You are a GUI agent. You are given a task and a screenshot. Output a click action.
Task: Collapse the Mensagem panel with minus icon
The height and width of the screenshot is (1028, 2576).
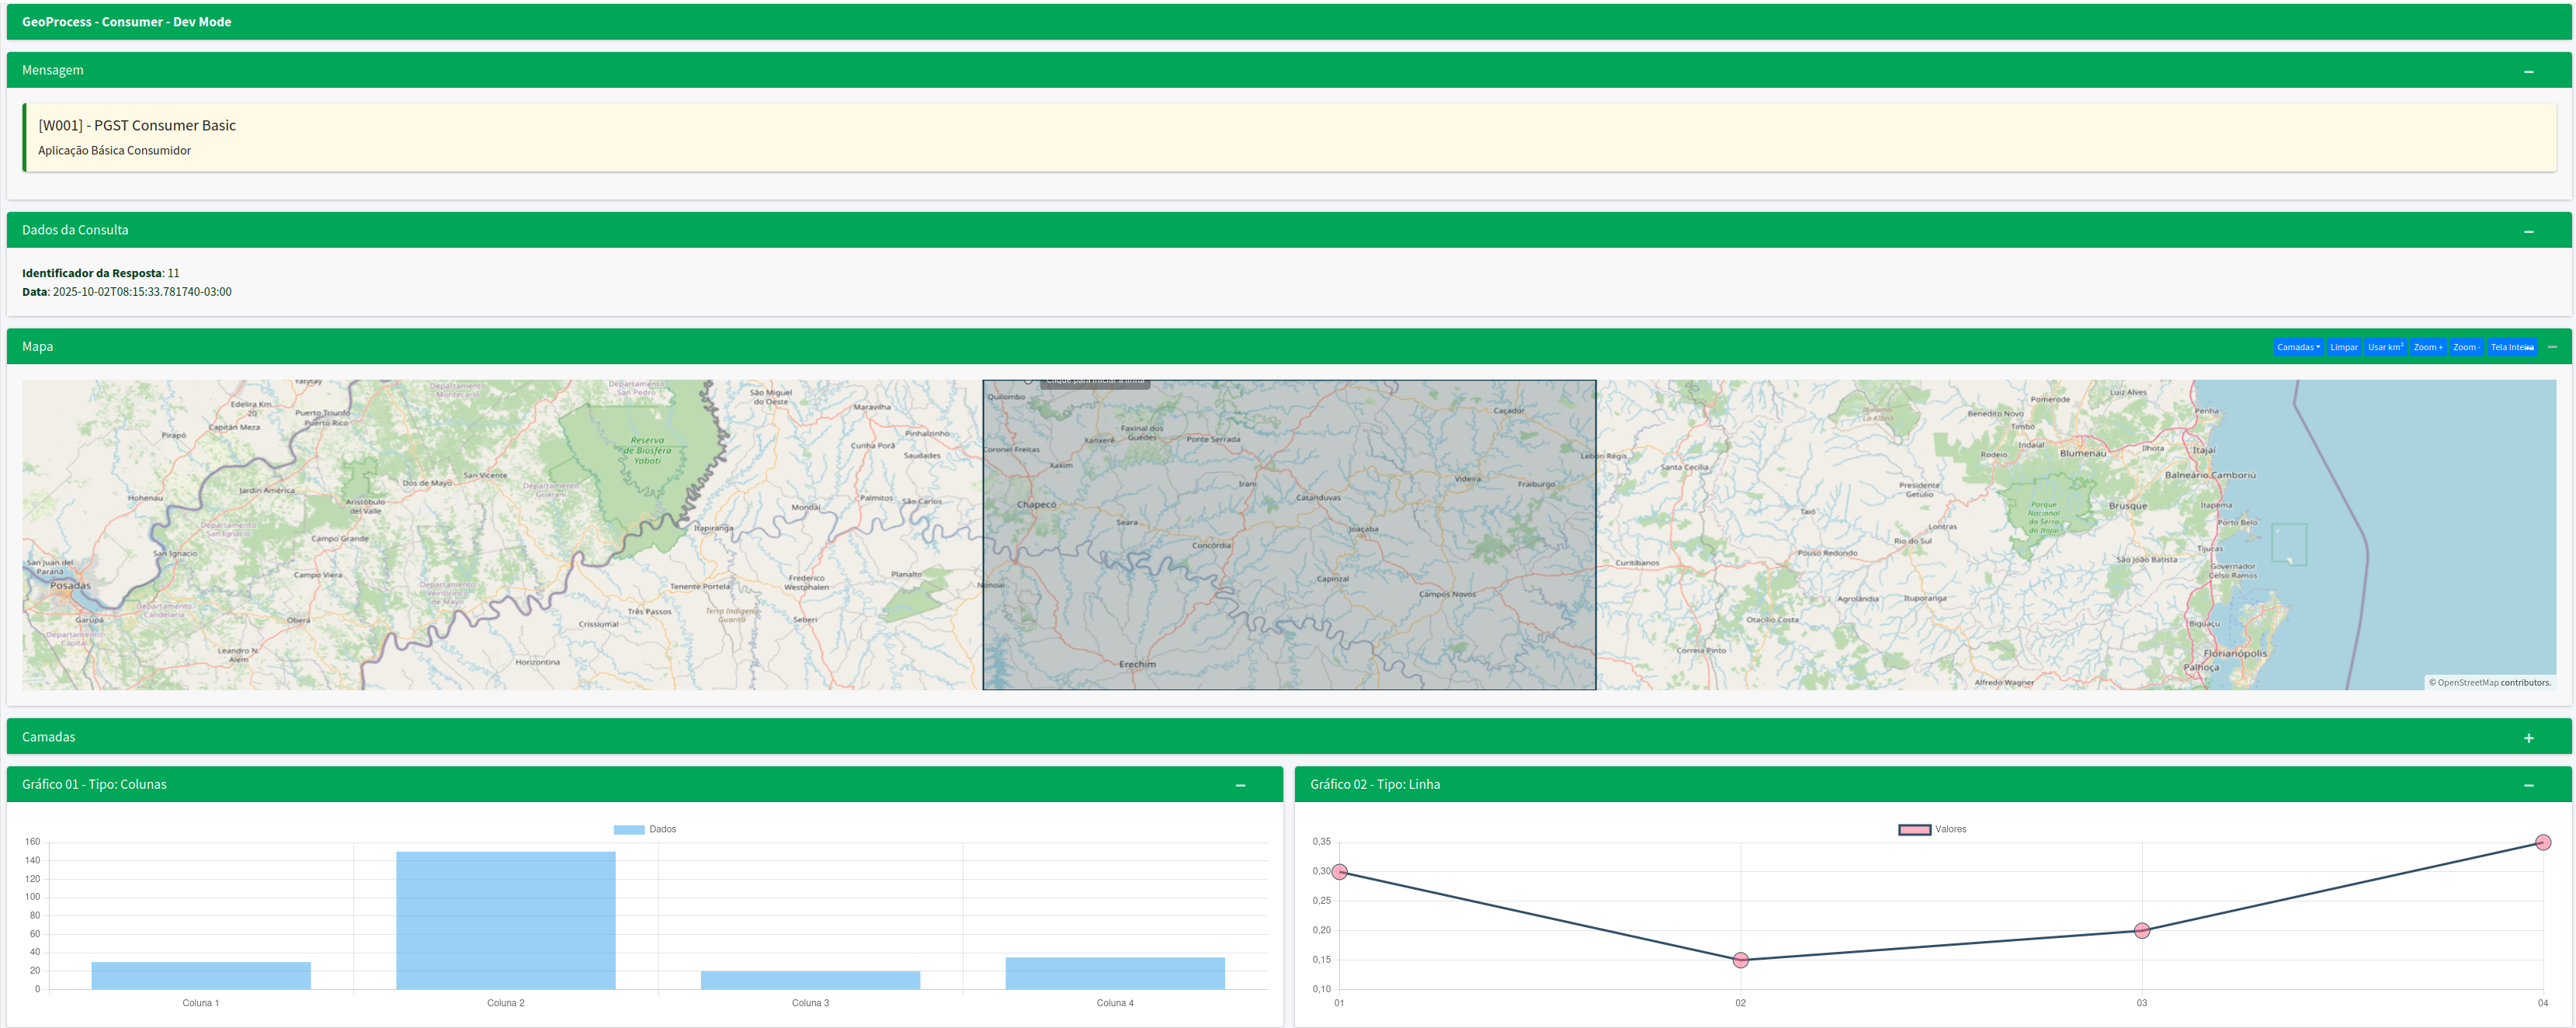point(2528,71)
